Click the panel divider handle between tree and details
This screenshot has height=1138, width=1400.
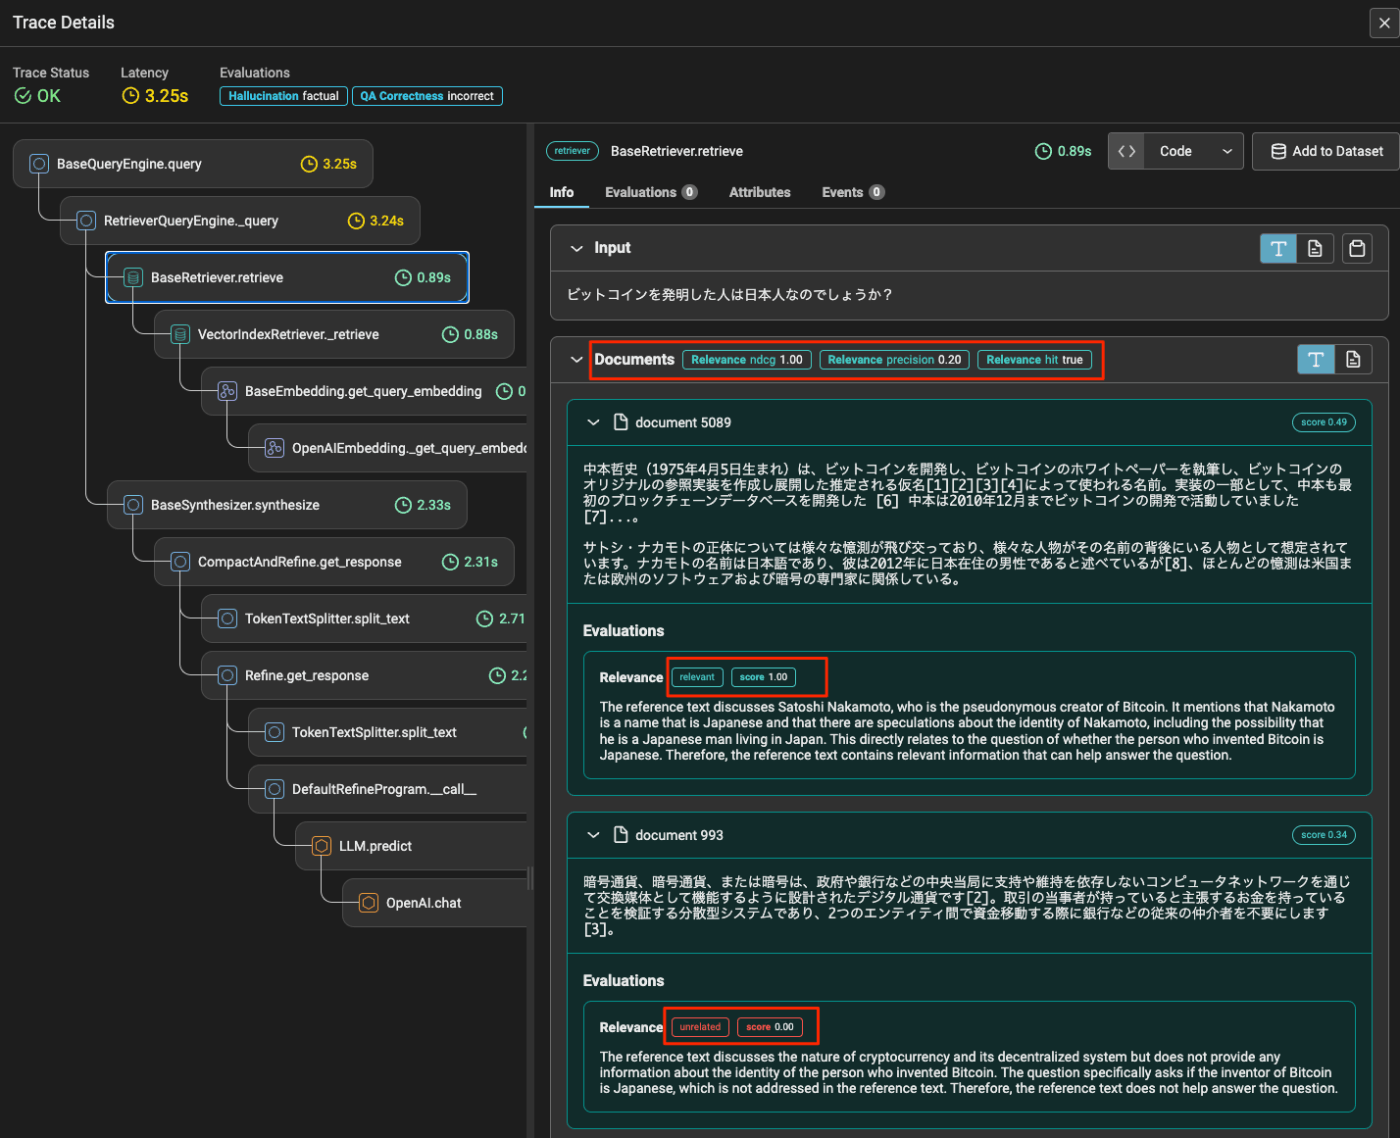pos(530,878)
